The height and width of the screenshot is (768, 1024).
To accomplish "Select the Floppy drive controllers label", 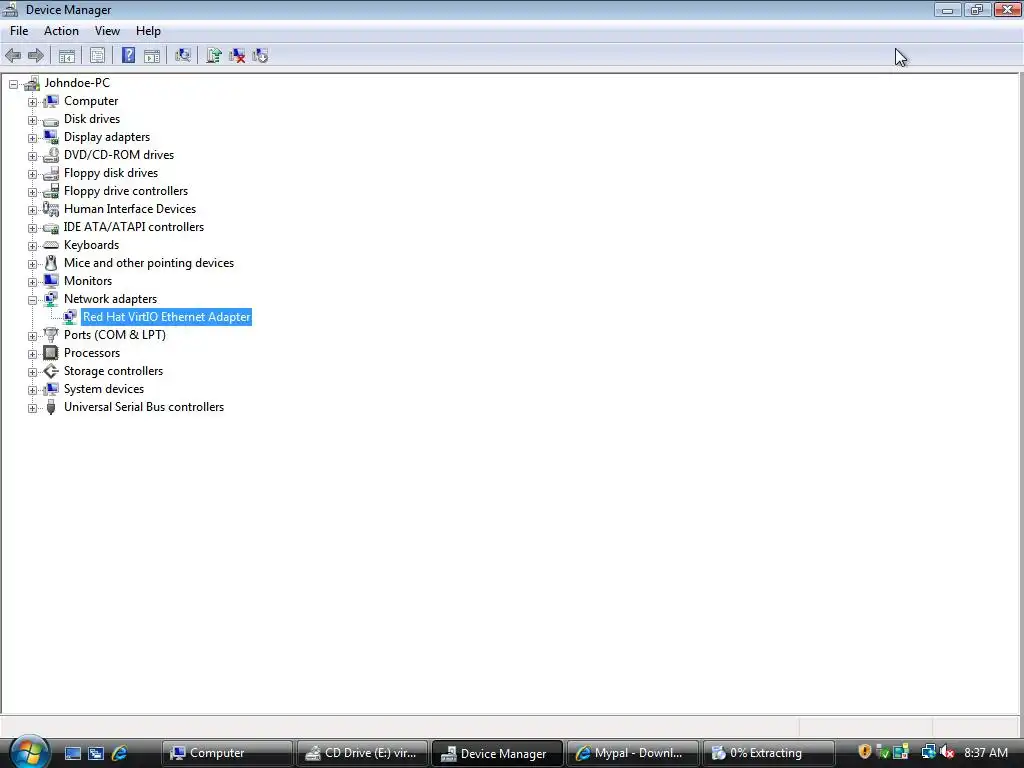I will [x=126, y=191].
